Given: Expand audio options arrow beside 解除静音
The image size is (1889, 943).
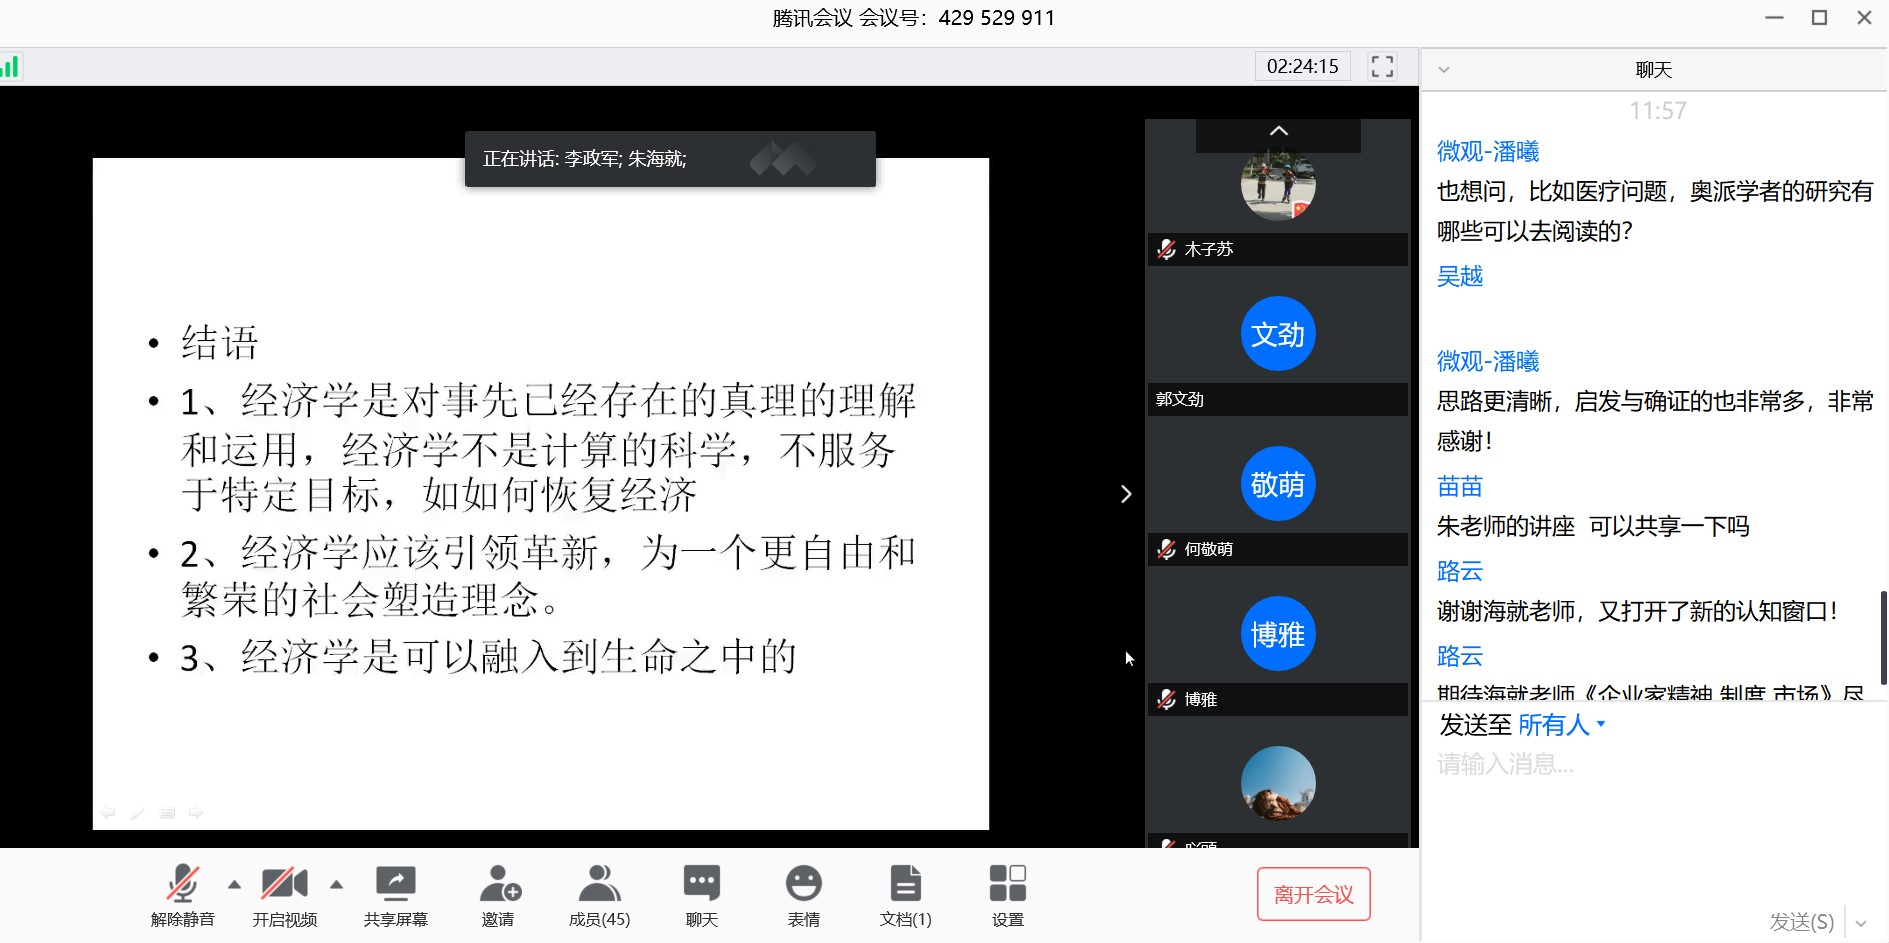Looking at the screenshot, I should [234, 884].
